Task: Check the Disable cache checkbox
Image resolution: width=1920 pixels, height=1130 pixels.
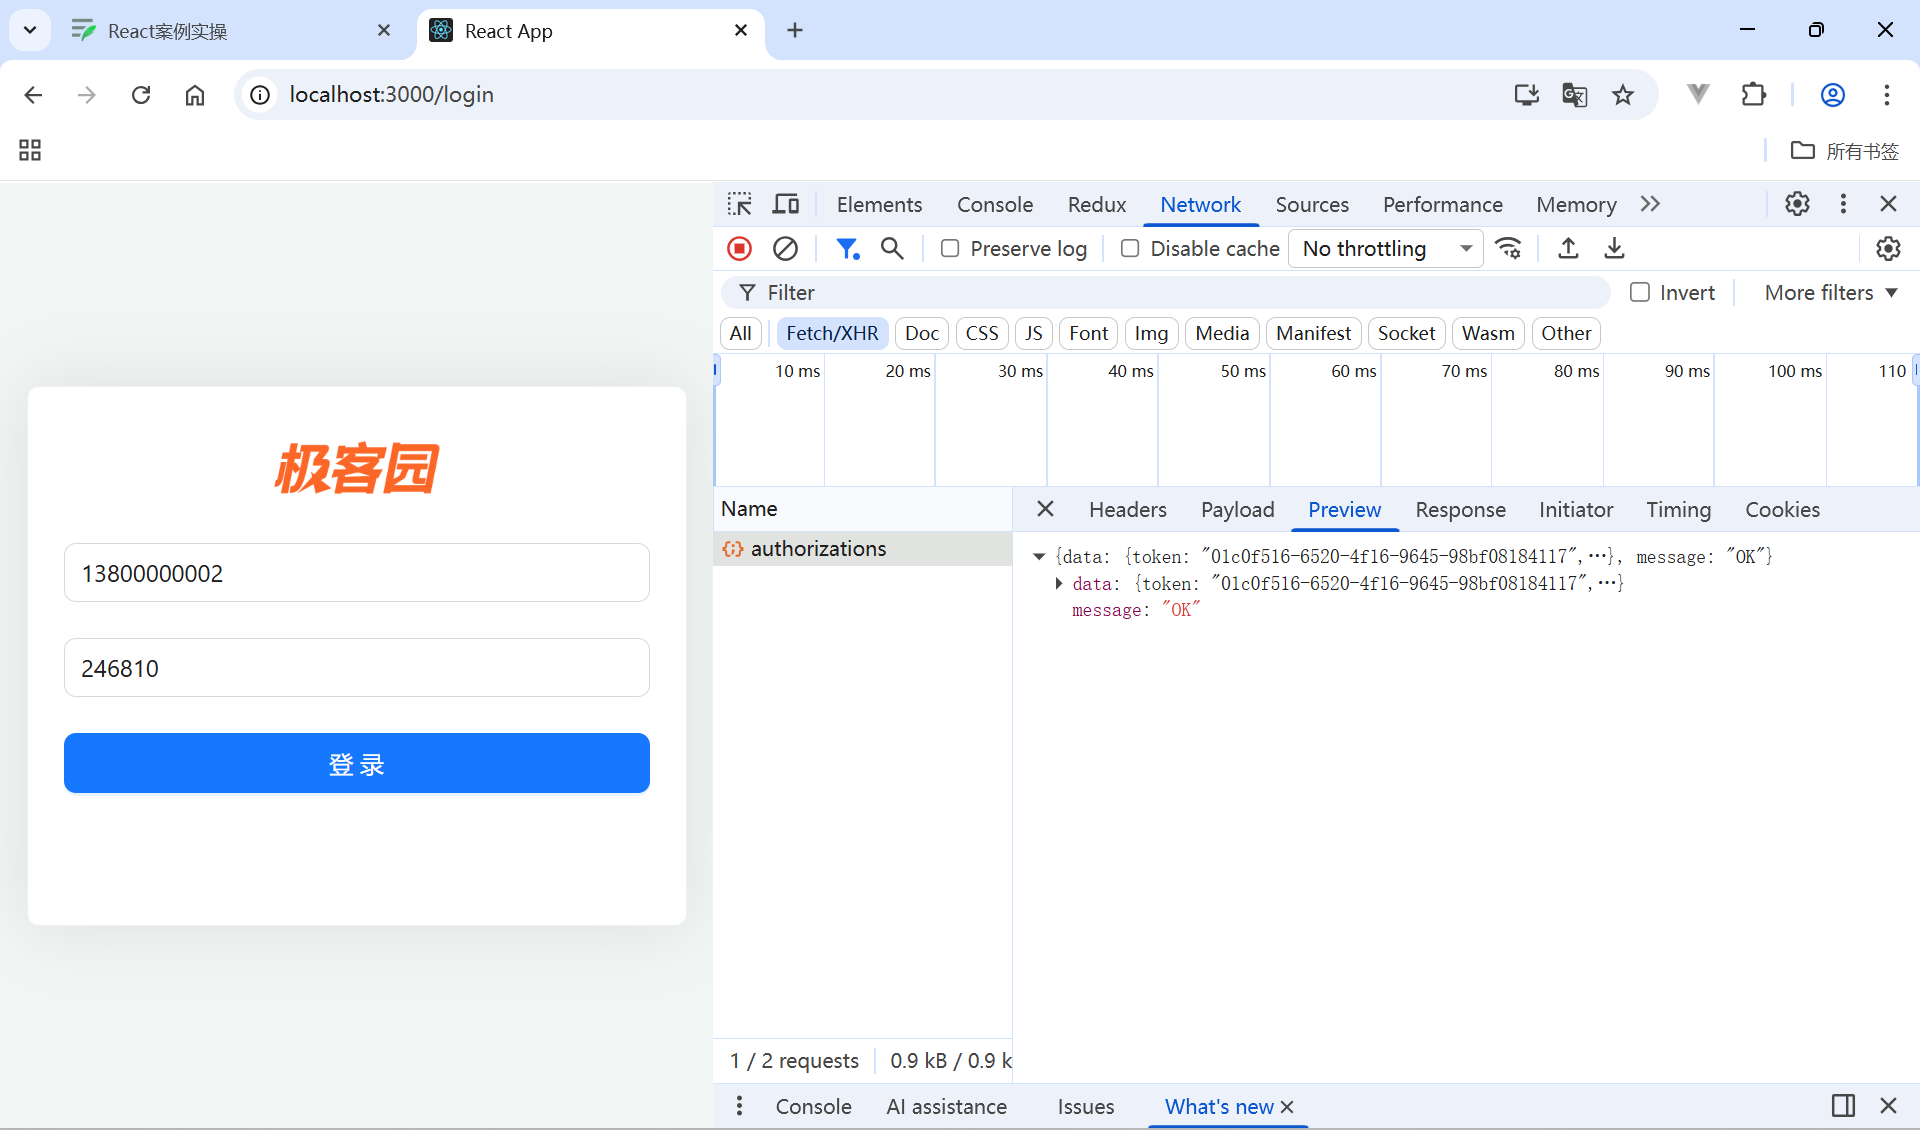Action: [1130, 248]
